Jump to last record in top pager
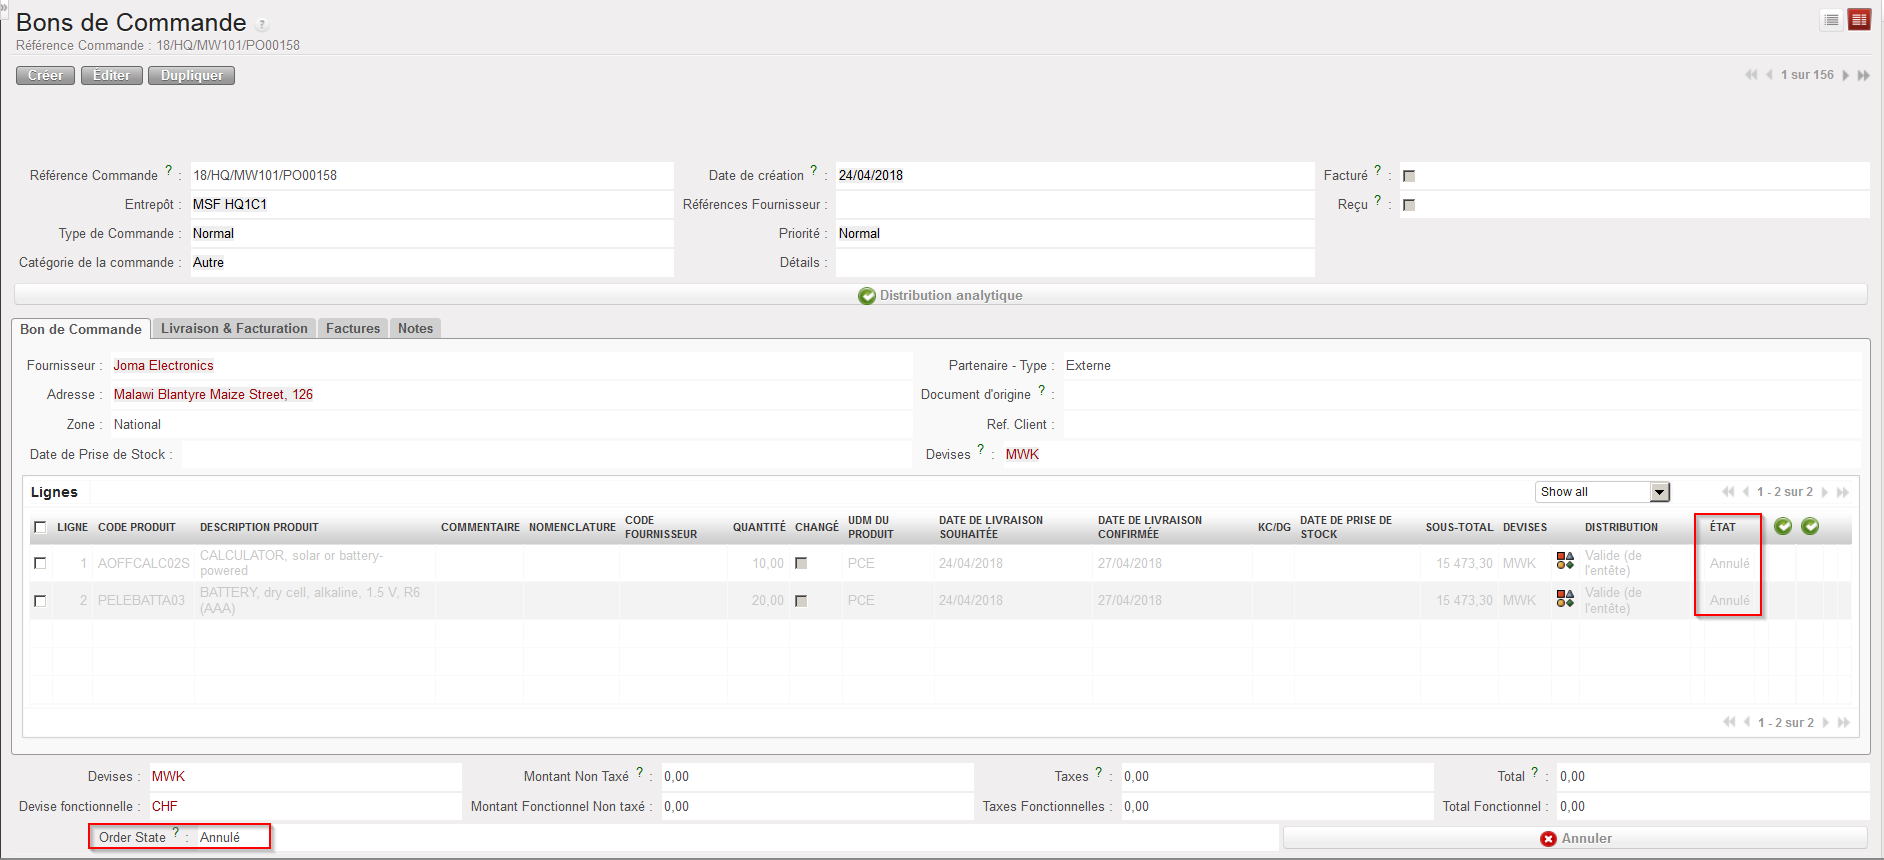The width and height of the screenshot is (1884, 860). tap(1864, 75)
